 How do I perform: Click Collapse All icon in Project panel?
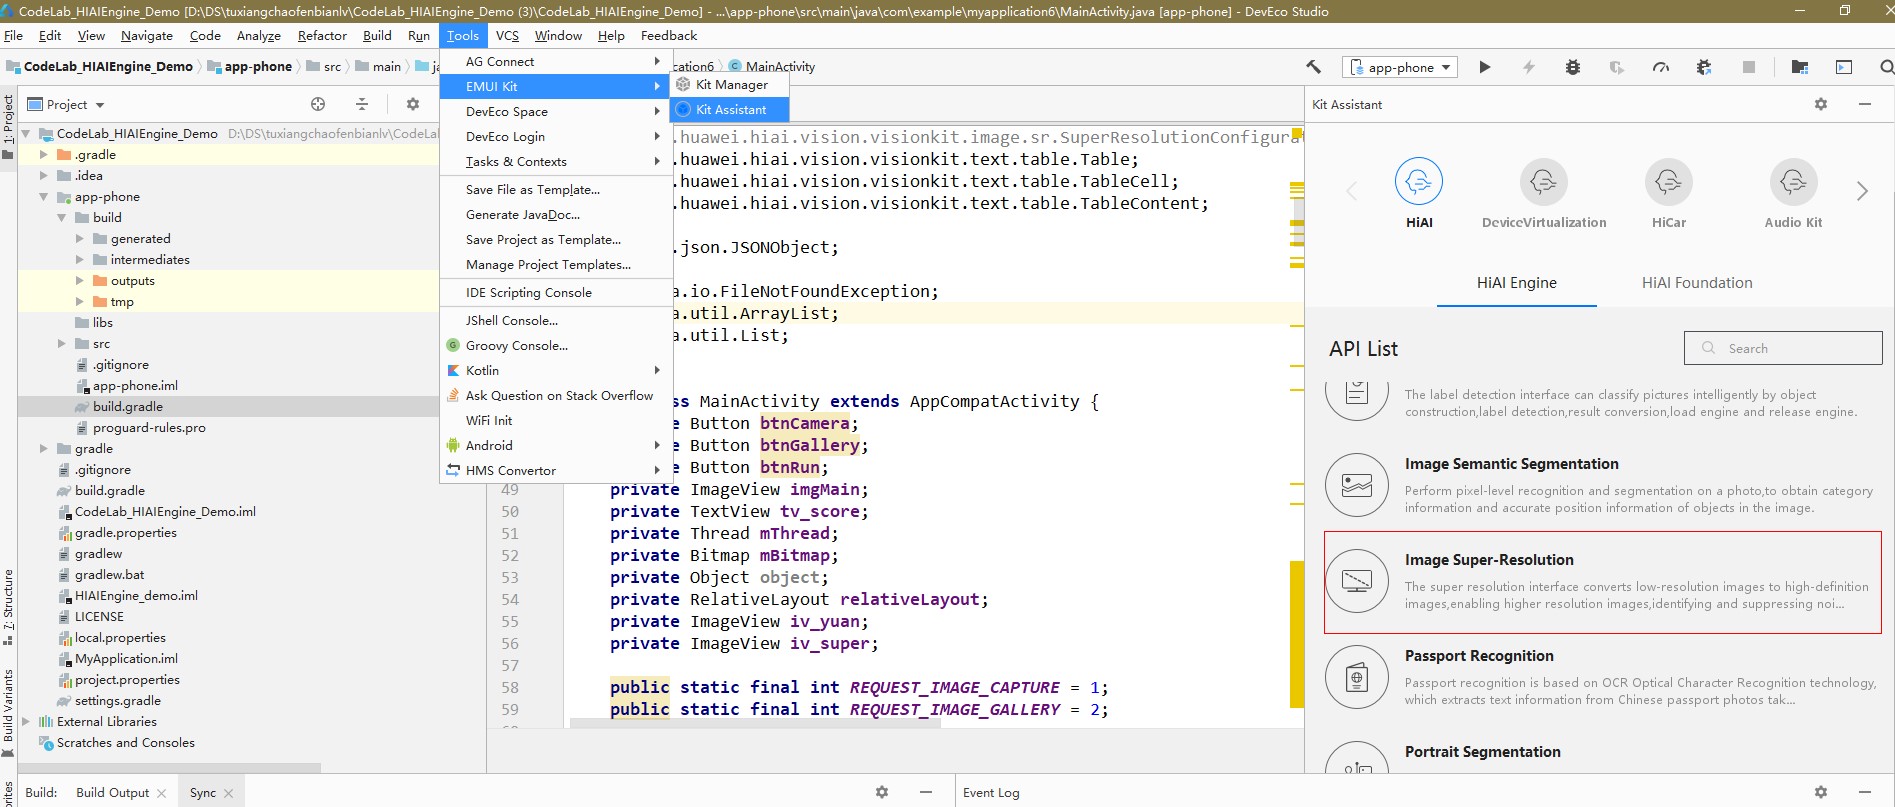tap(362, 104)
